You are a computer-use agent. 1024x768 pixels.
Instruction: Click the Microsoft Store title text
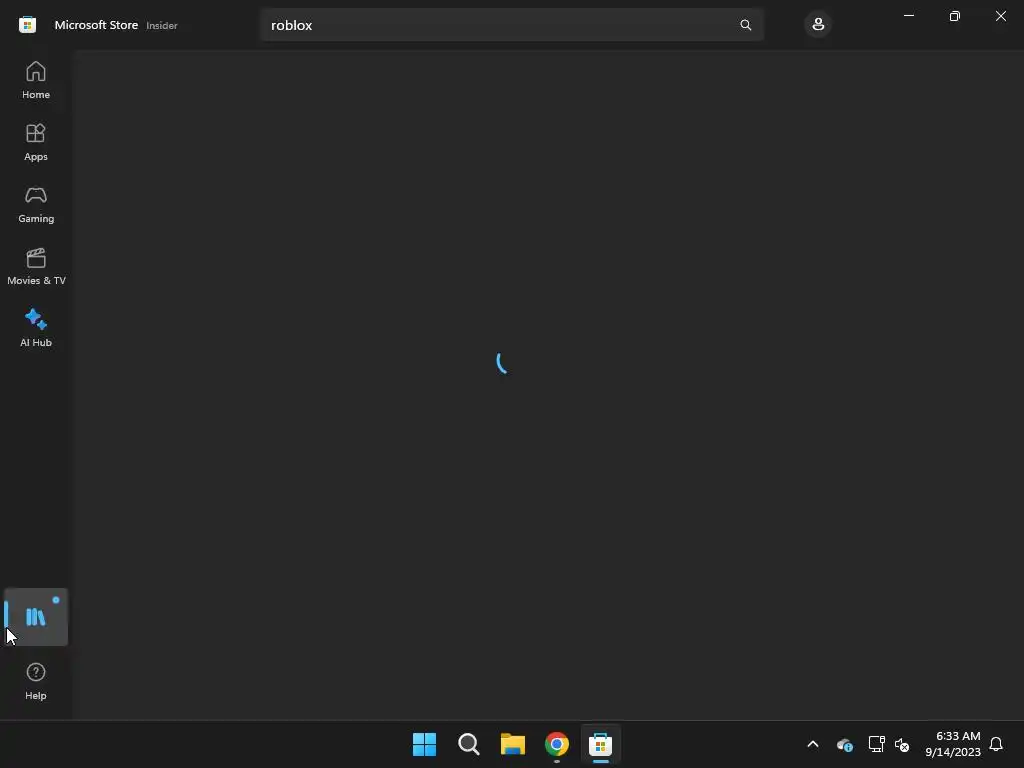(96, 25)
